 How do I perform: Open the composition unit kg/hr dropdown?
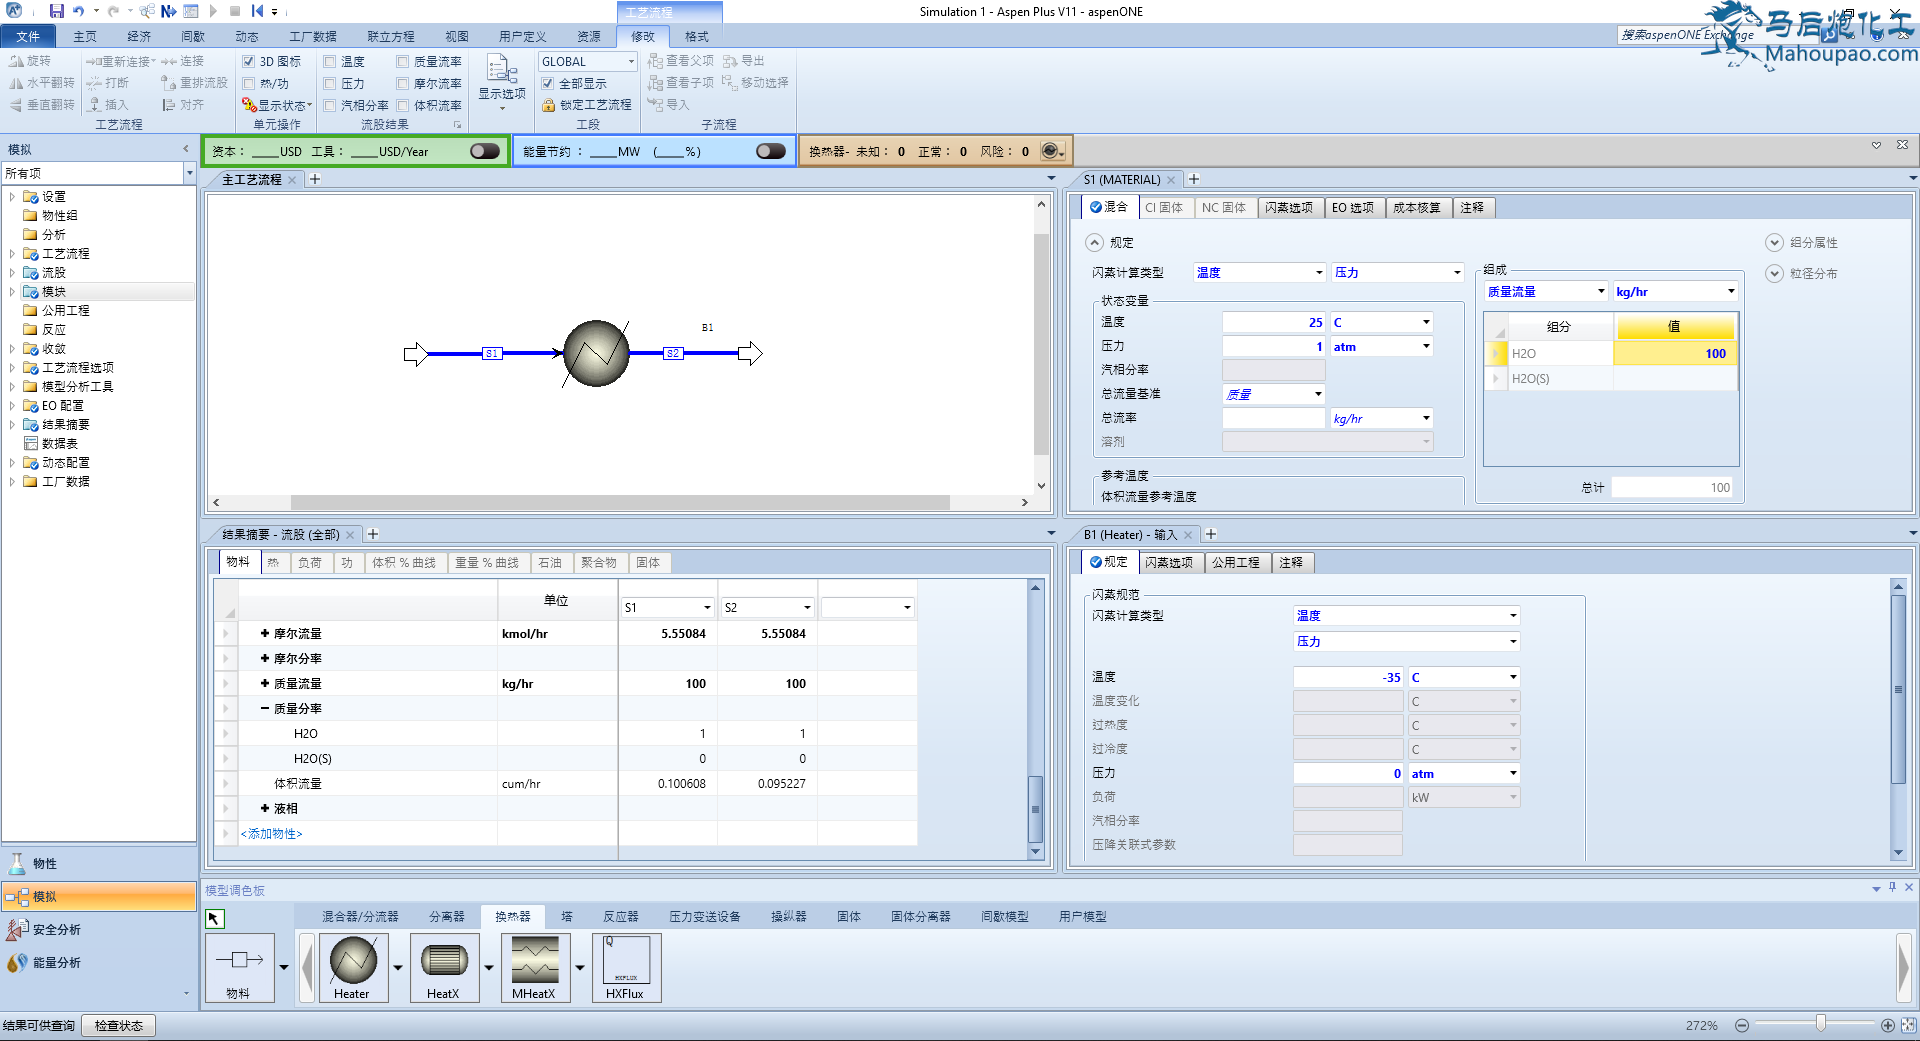tap(1731, 291)
